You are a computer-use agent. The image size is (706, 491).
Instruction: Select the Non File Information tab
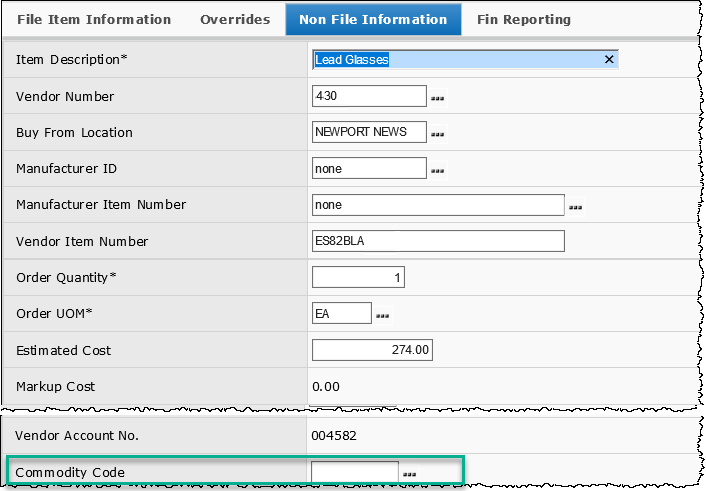pyautogui.click(x=373, y=20)
